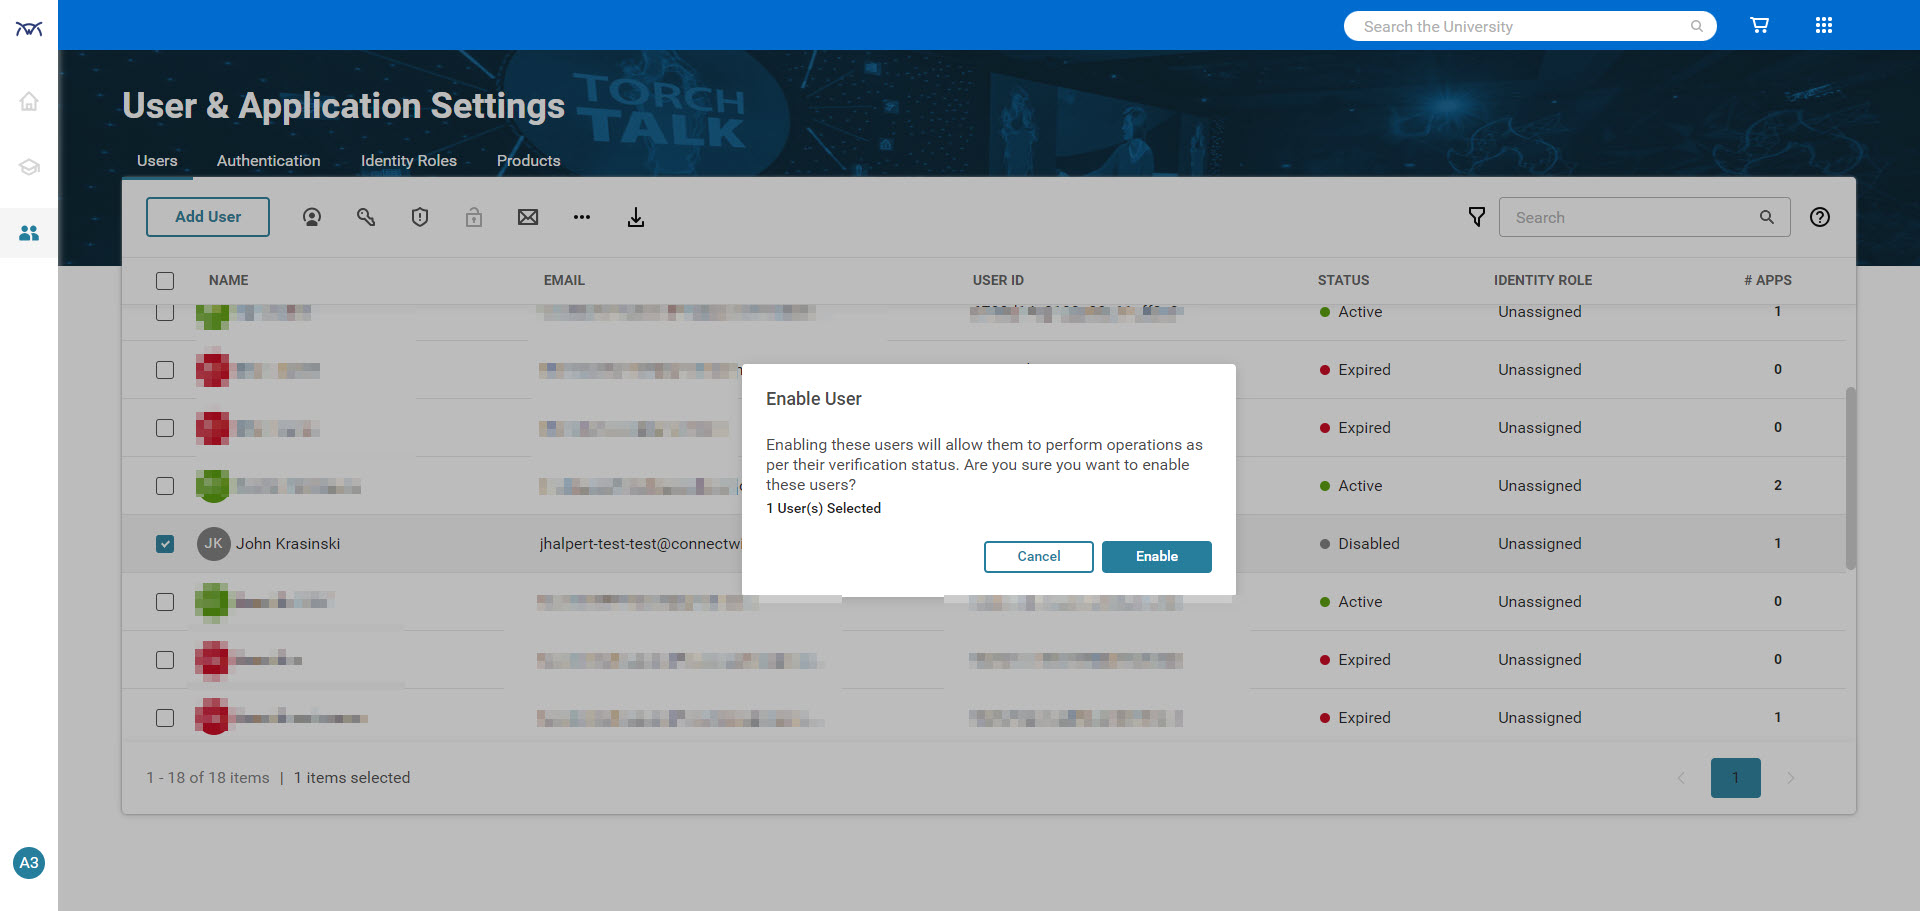1920x911 pixels.
Task: Check the last row's checkbox
Action: point(165,718)
